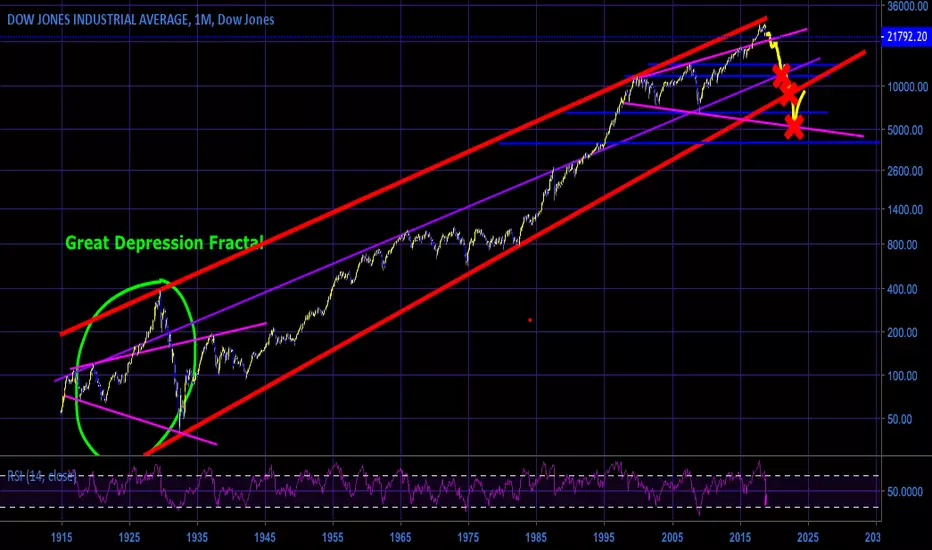Select the "Great Depression Fractal" text annotation

pyautogui.click(x=164, y=243)
